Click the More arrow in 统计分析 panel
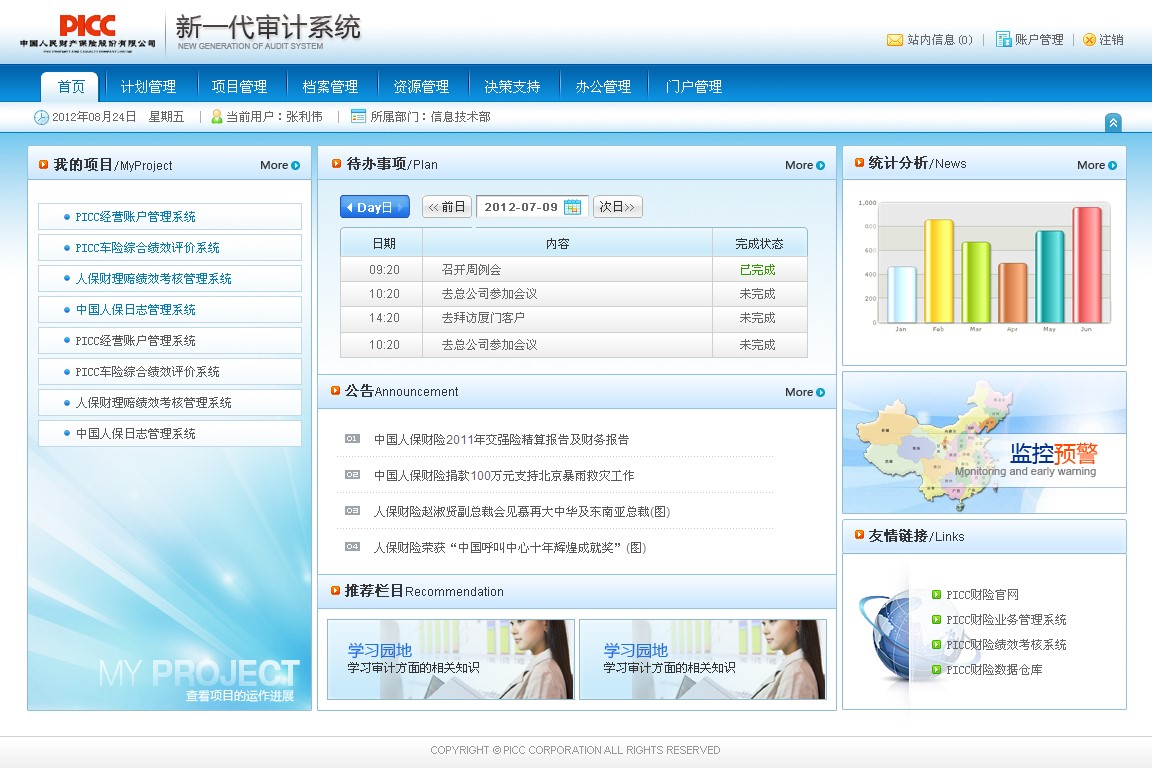 pyautogui.click(x=1112, y=165)
